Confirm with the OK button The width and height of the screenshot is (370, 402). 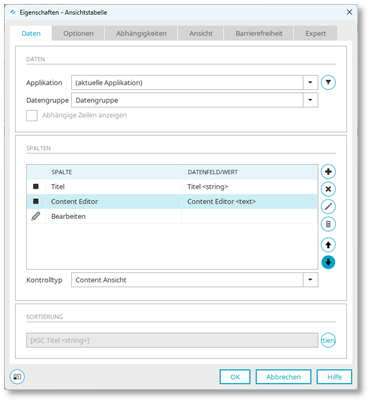[235, 377]
